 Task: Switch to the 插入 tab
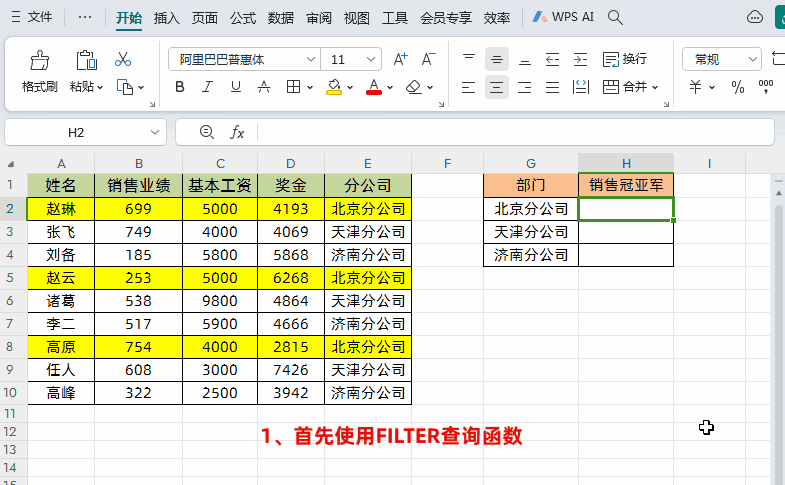coord(167,17)
